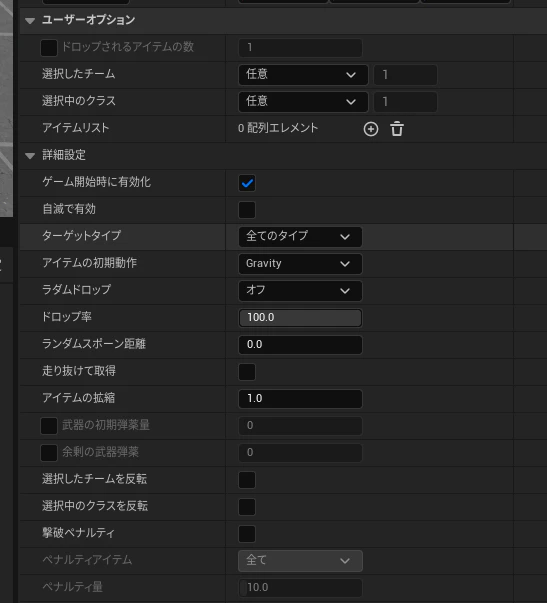The image size is (547, 603).
Task: Open ターゲットタイプ dropdown showing 全てのタイプ
Action: point(300,237)
